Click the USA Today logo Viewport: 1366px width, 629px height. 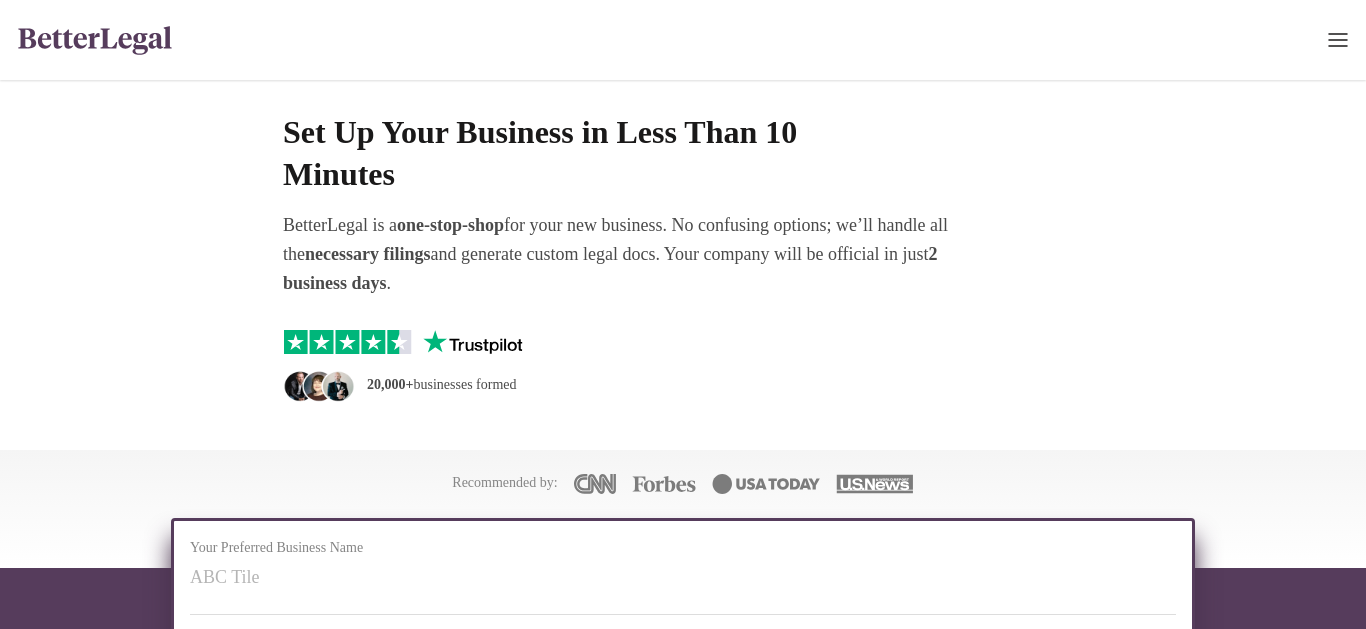coord(766,484)
